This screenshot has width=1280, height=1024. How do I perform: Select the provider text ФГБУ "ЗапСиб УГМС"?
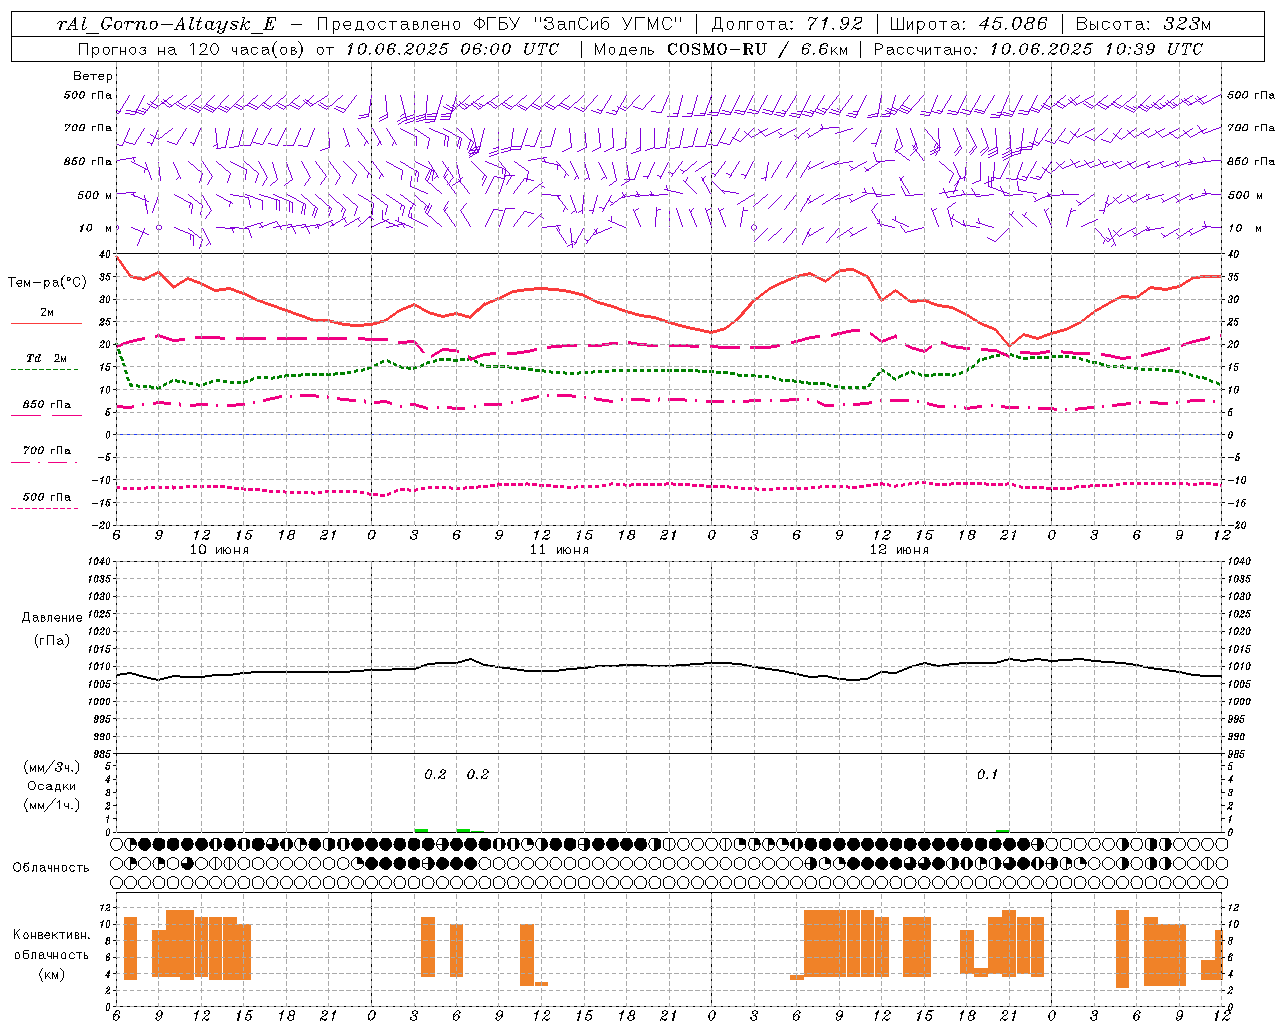coord(577,24)
